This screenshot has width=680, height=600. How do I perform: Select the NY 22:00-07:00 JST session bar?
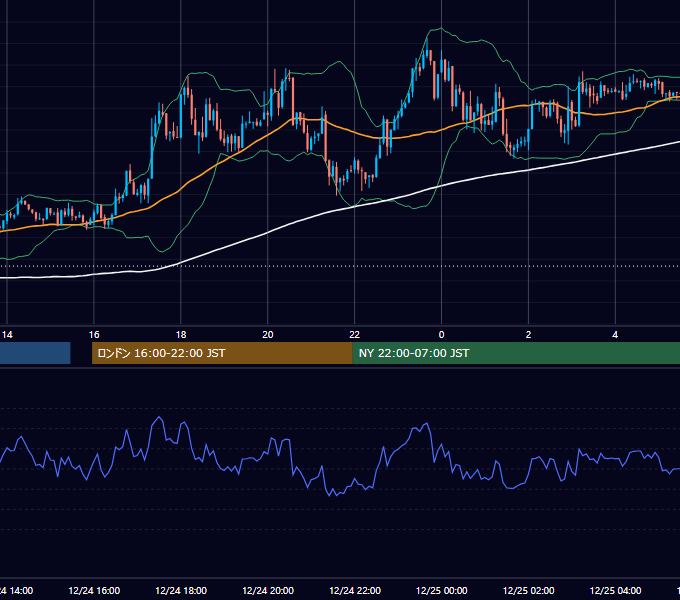point(516,353)
